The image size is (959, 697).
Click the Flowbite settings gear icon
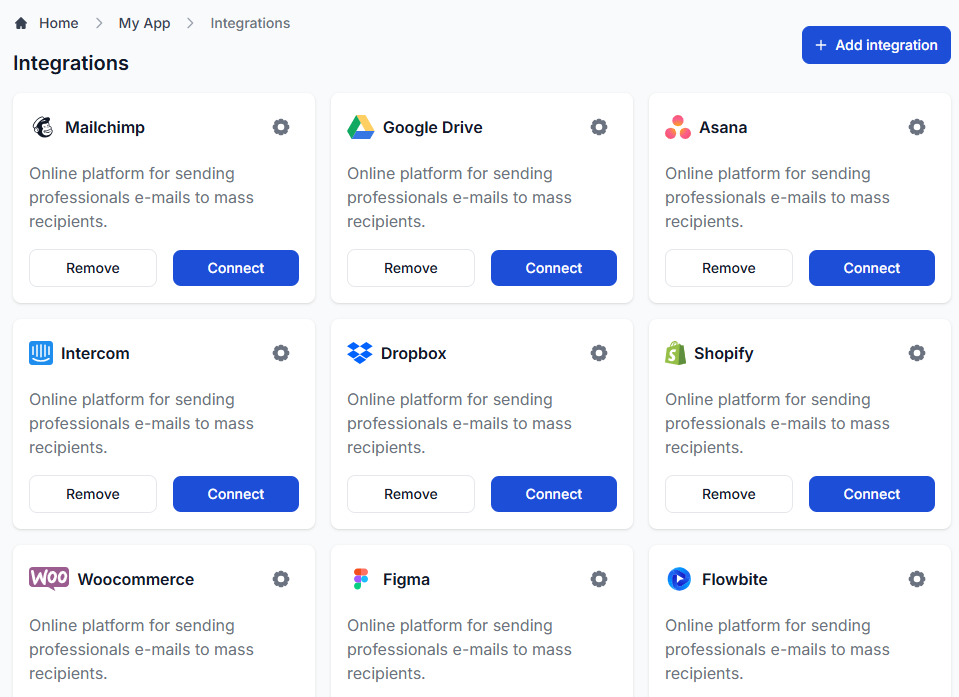click(917, 579)
